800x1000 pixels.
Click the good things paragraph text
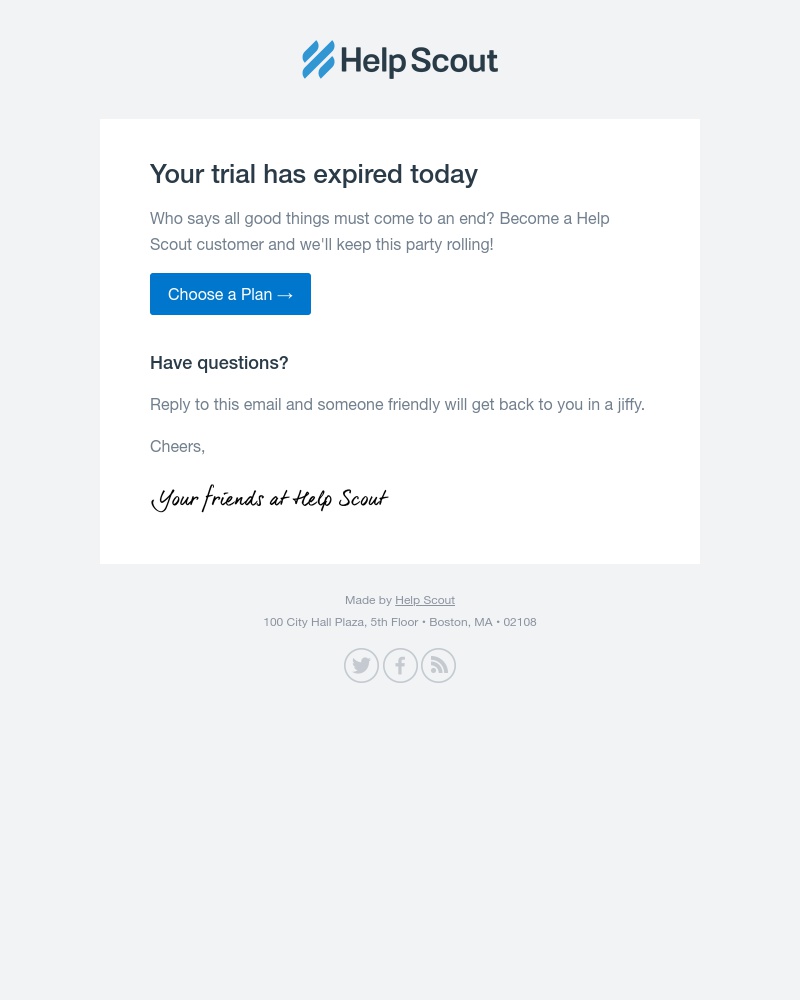(x=380, y=231)
